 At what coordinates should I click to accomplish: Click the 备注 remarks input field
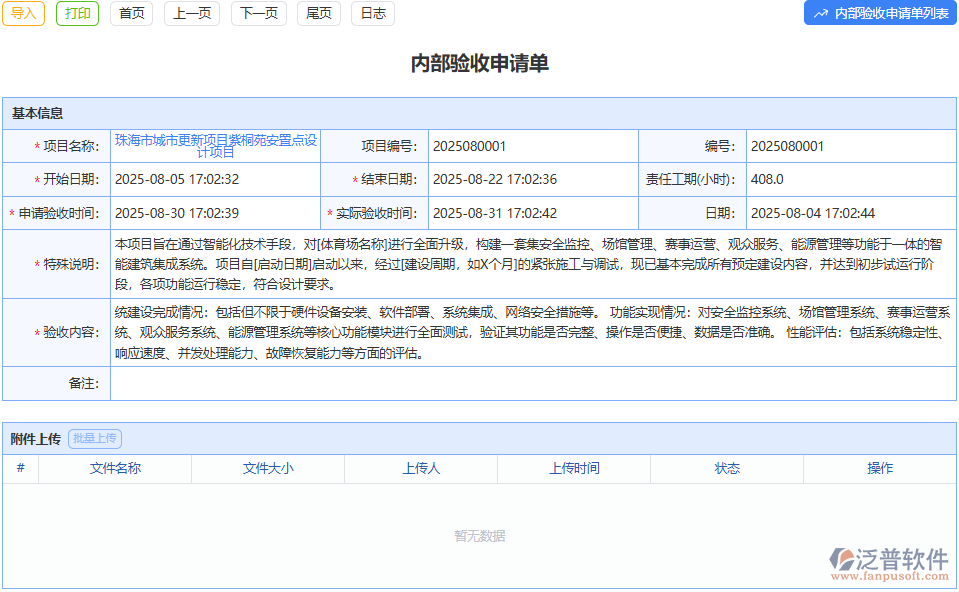pyautogui.click(x=530, y=384)
